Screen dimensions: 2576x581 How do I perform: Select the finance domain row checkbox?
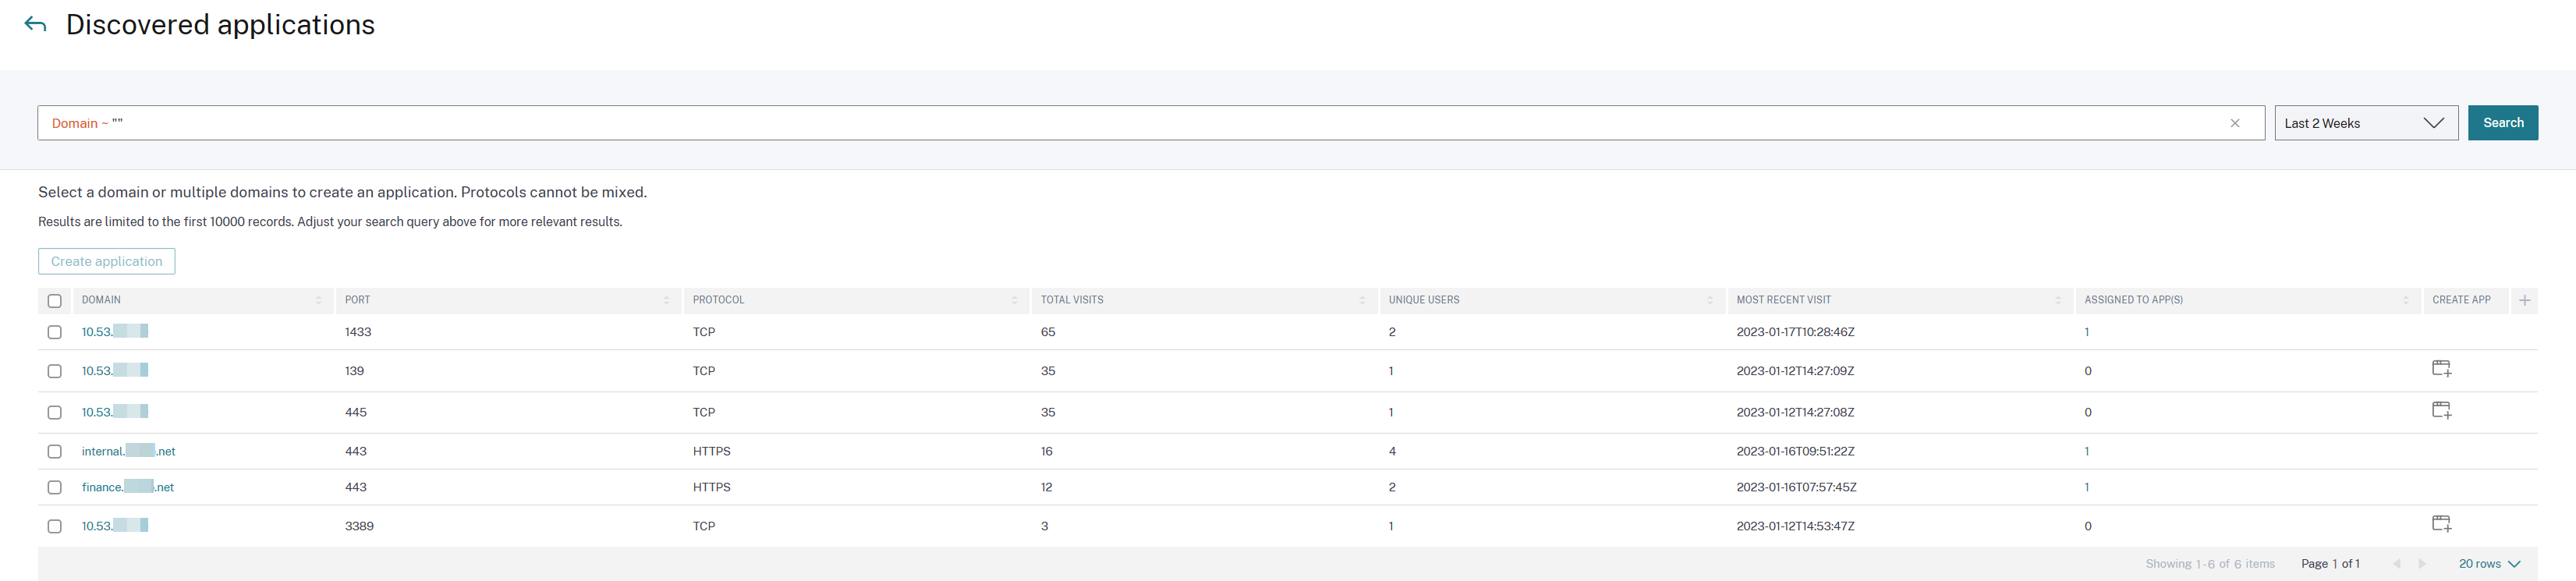coord(55,488)
